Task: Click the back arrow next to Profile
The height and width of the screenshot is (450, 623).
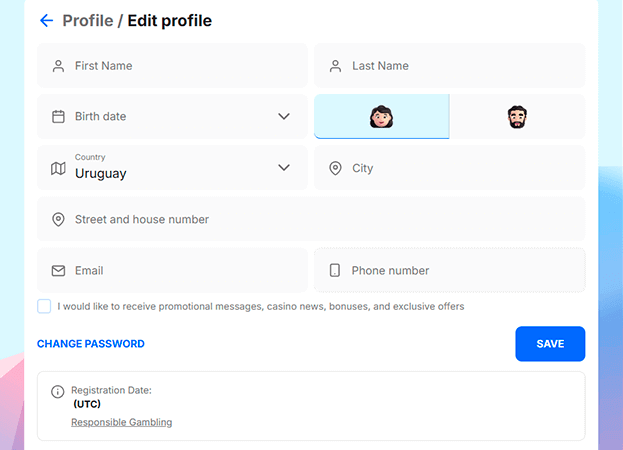Action: point(46,21)
